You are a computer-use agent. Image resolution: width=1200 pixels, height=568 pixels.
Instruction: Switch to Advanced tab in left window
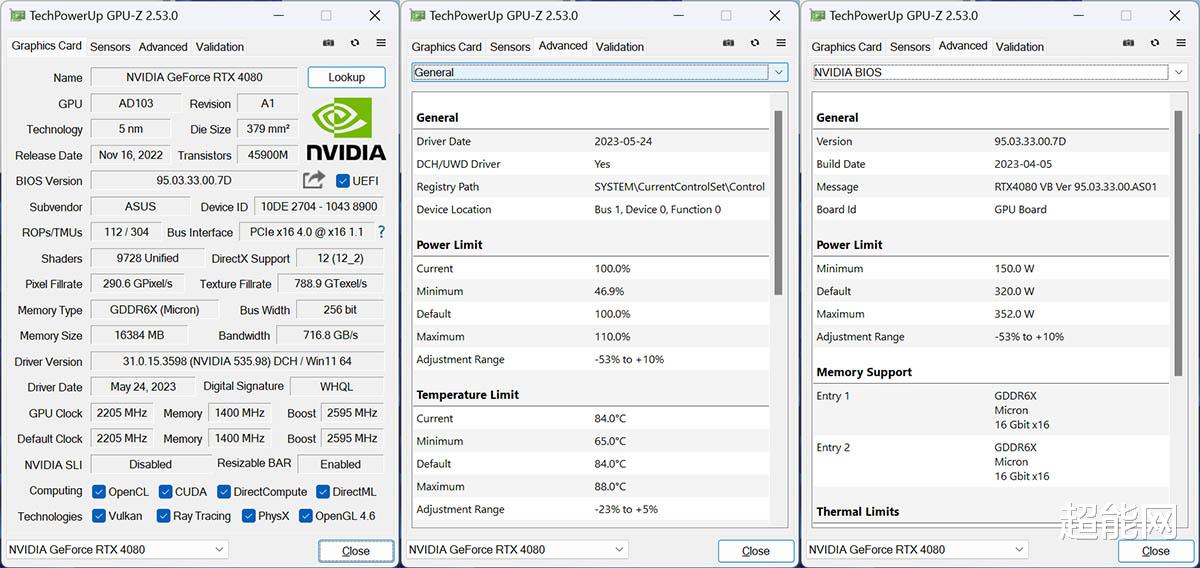163,47
